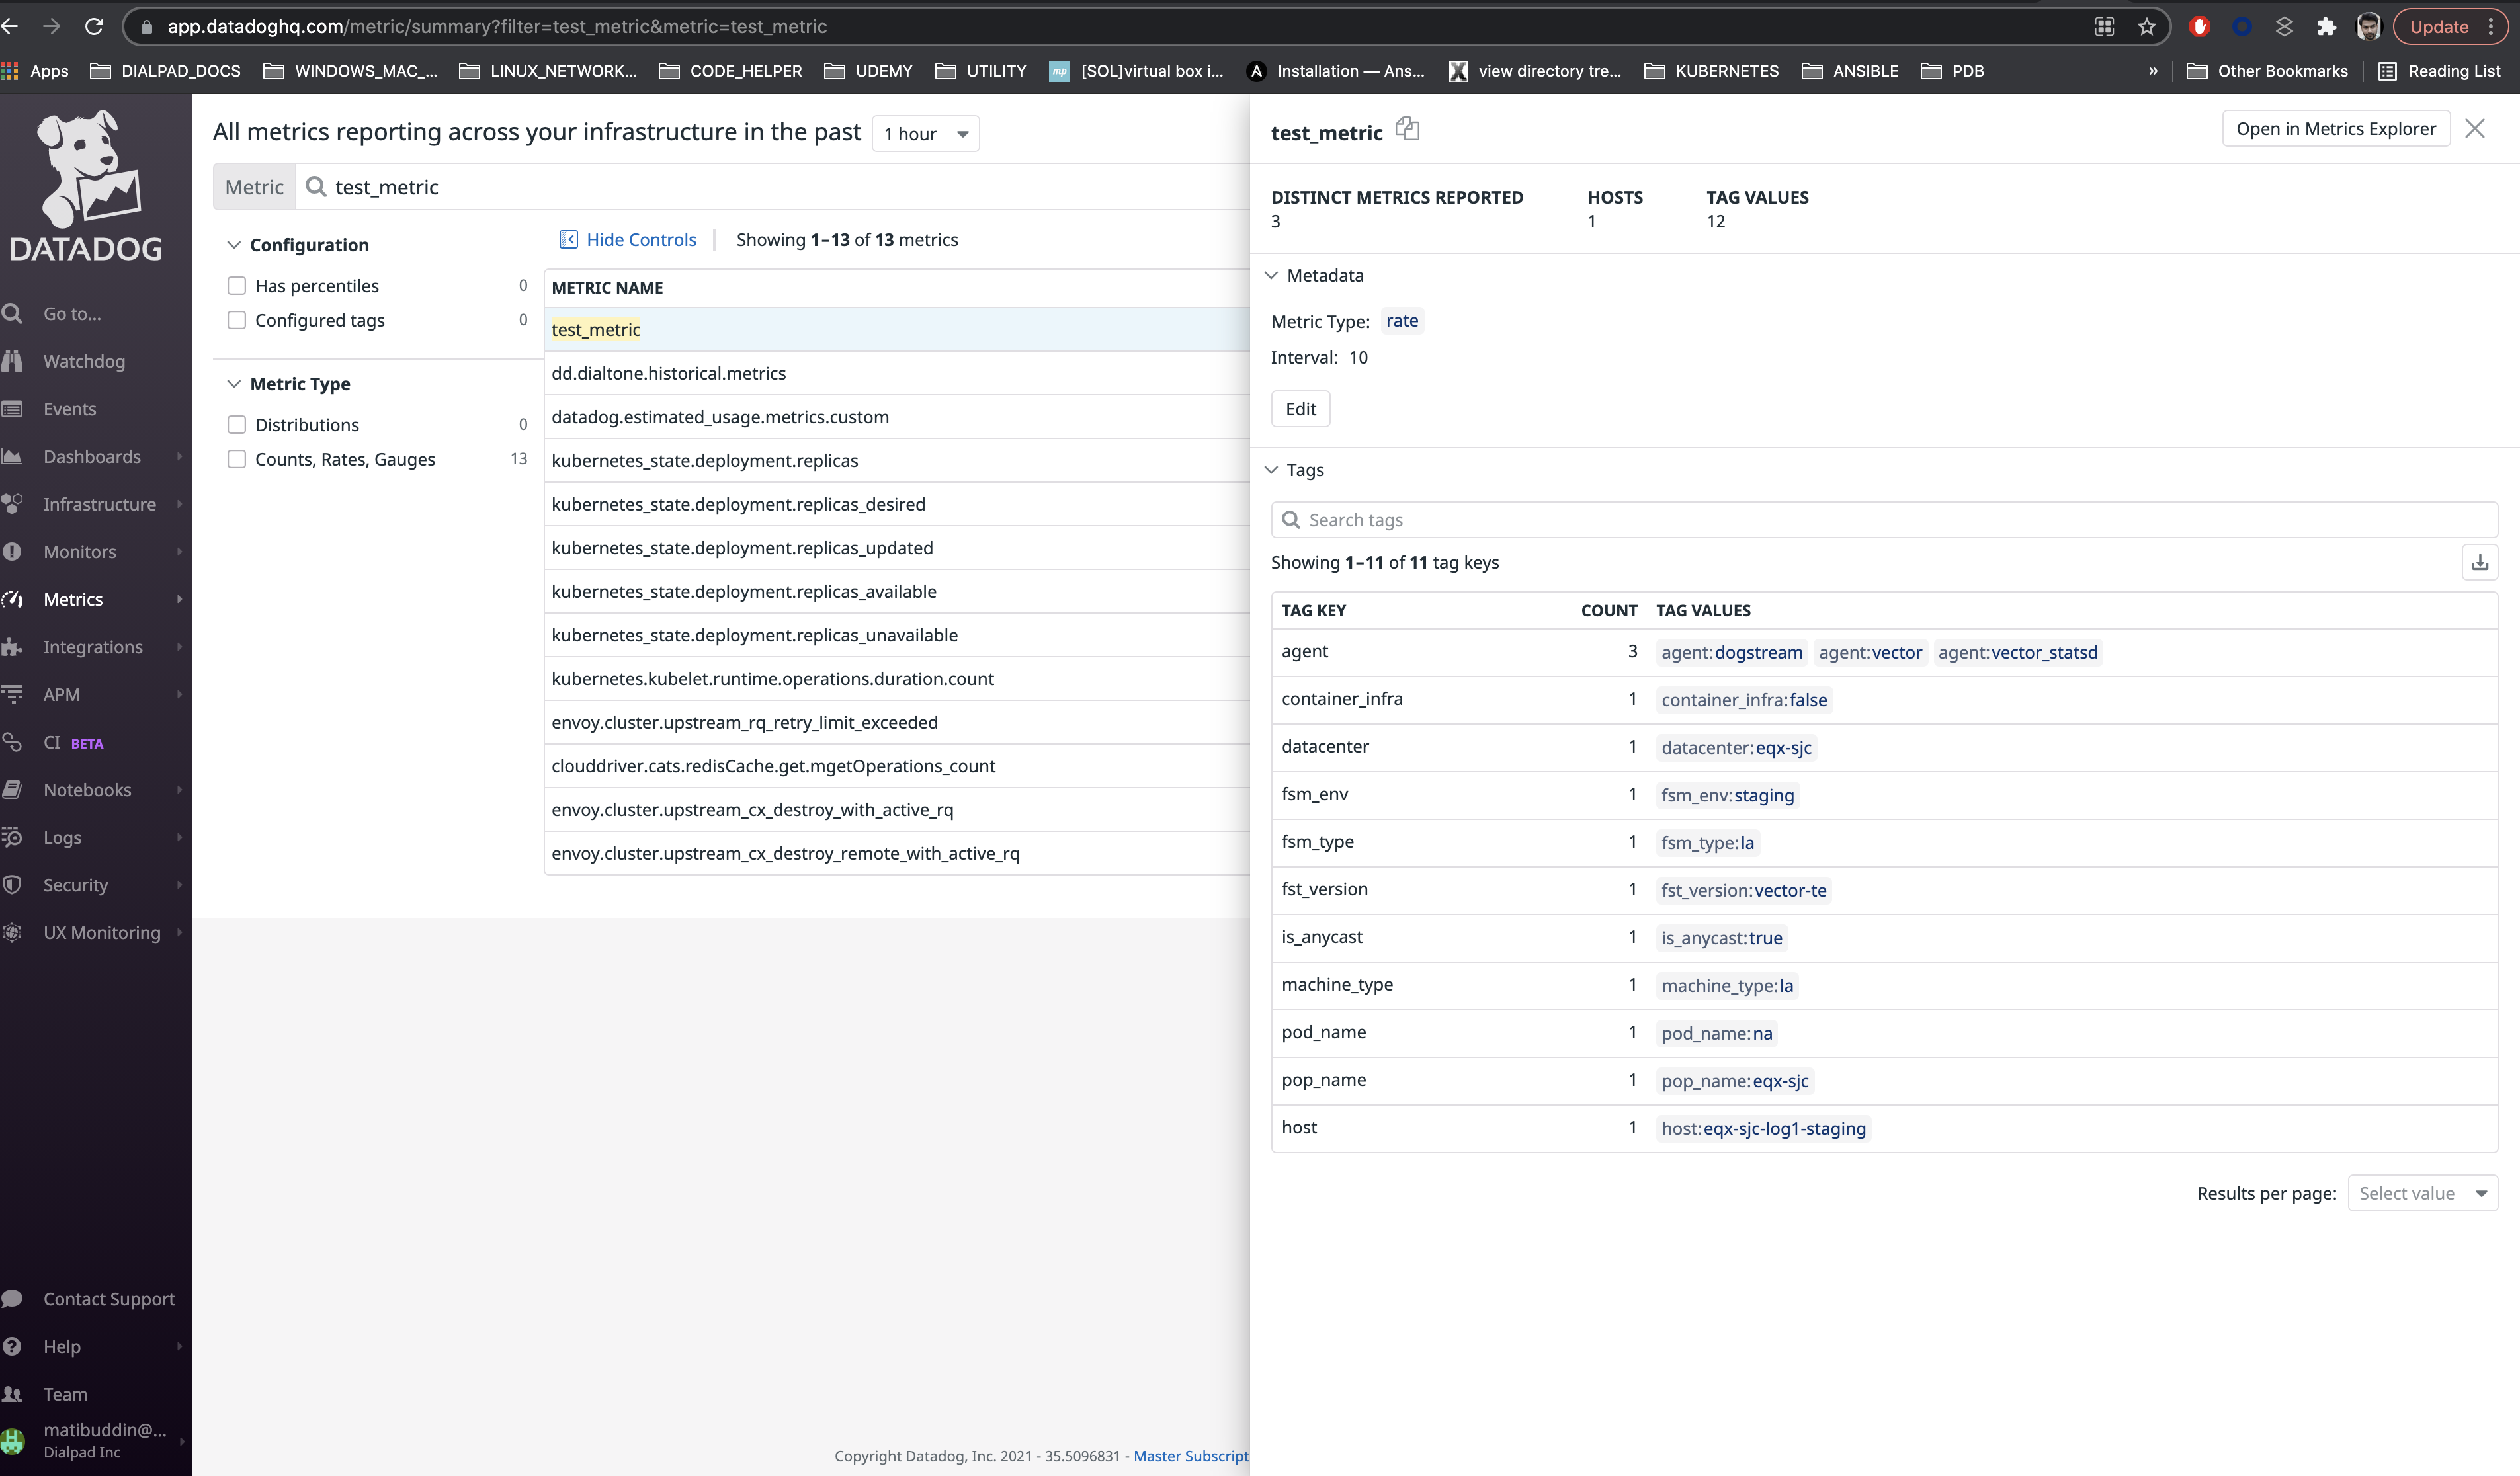Check the Distributions filter checkbox

pos(237,425)
